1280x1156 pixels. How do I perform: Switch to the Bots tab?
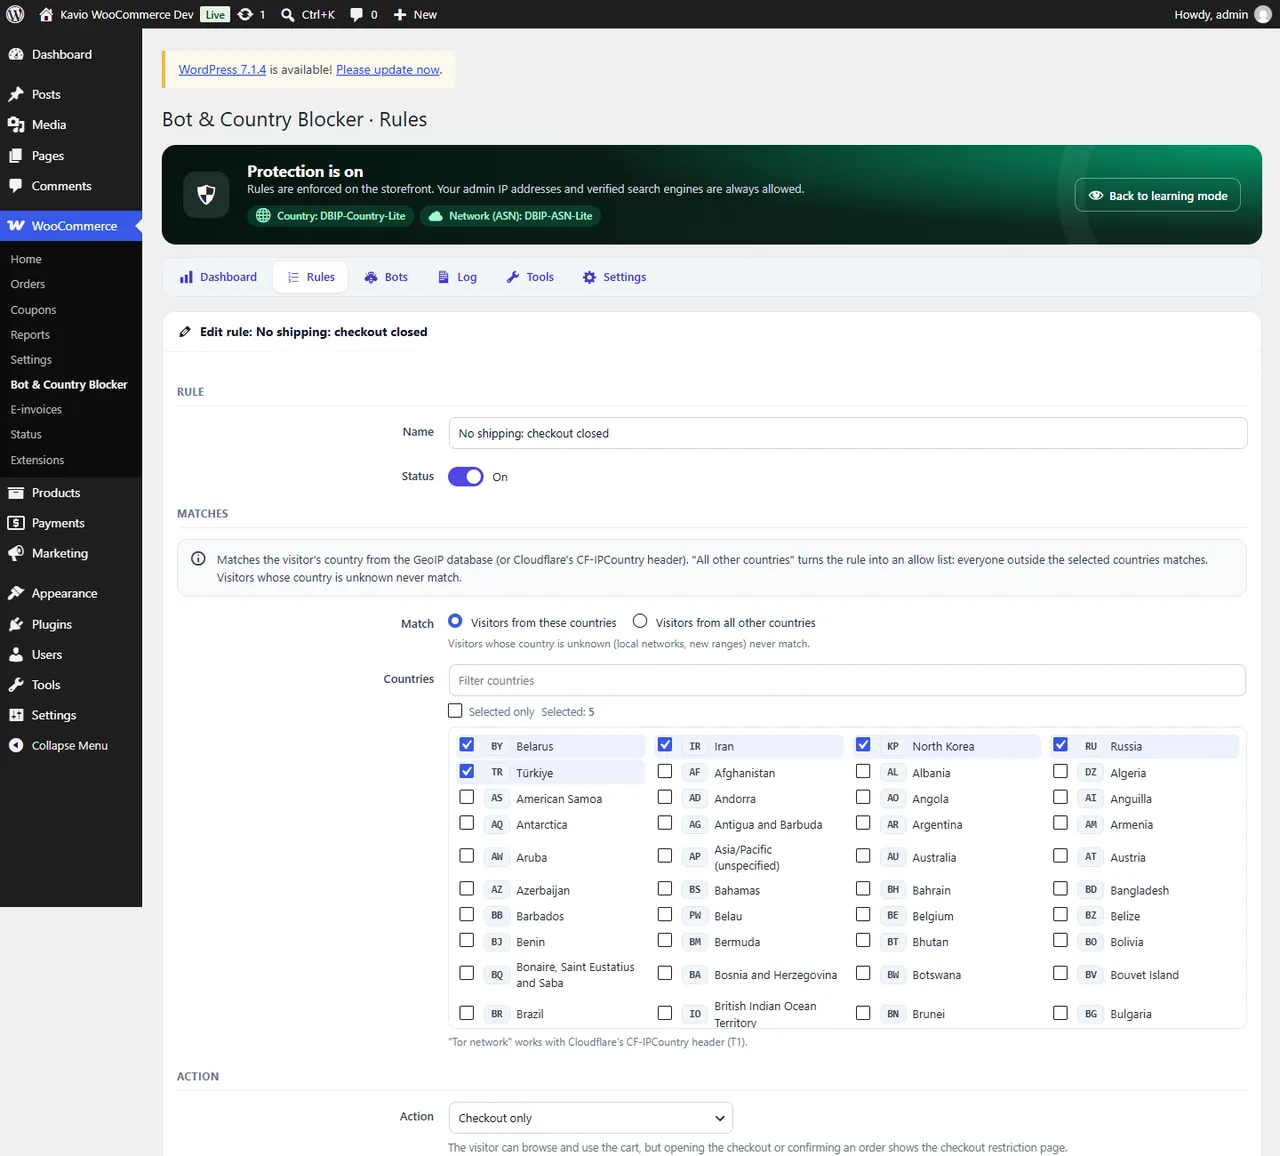(386, 277)
